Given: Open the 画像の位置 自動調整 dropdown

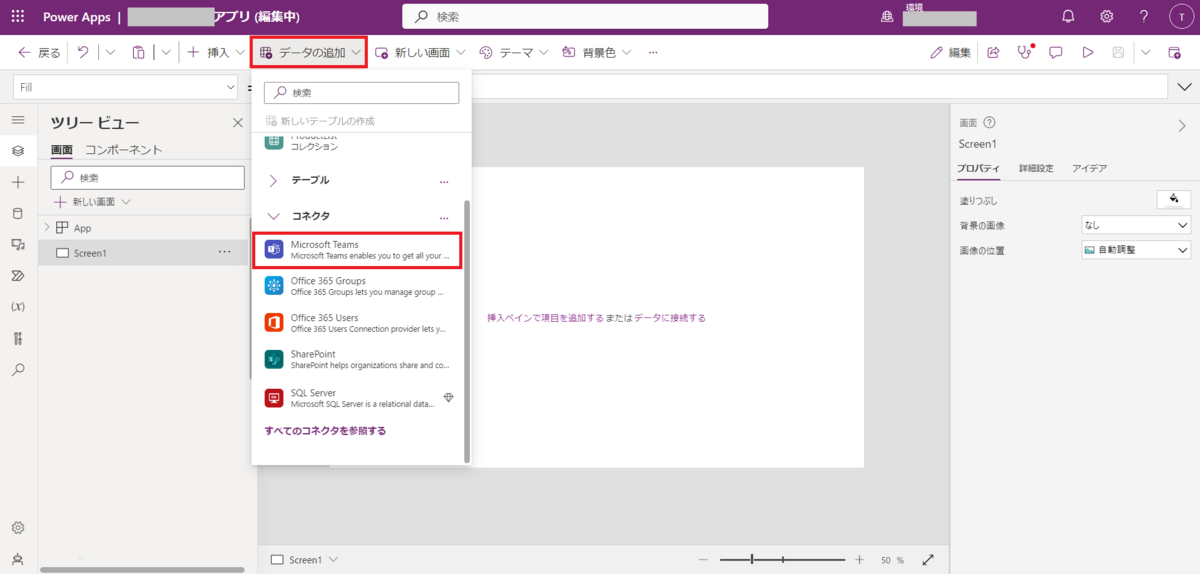Looking at the screenshot, I should [1136, 249].
